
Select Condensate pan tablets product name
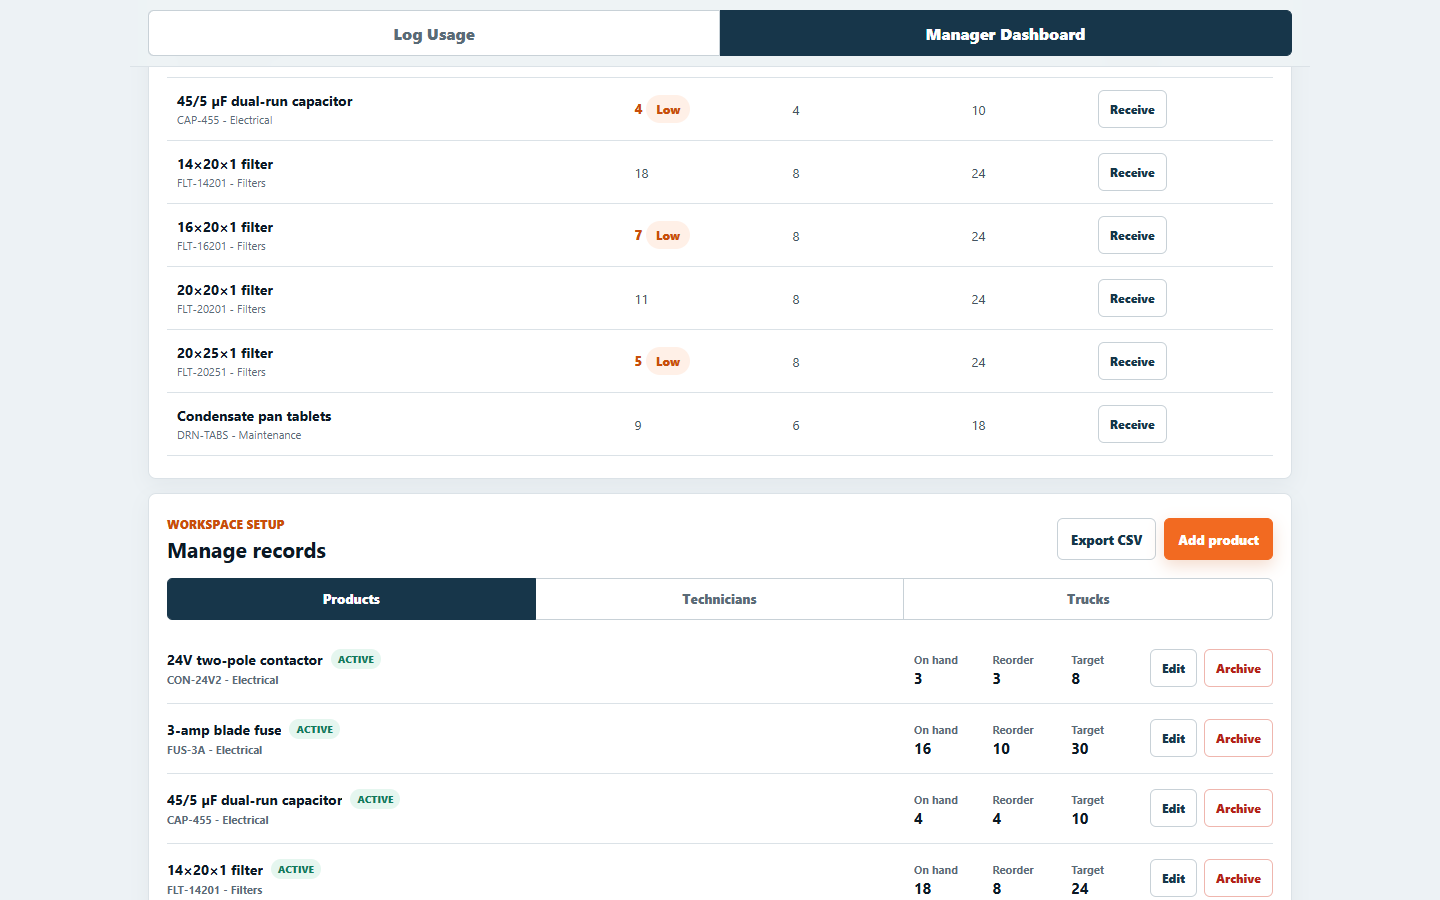point(254,416)
